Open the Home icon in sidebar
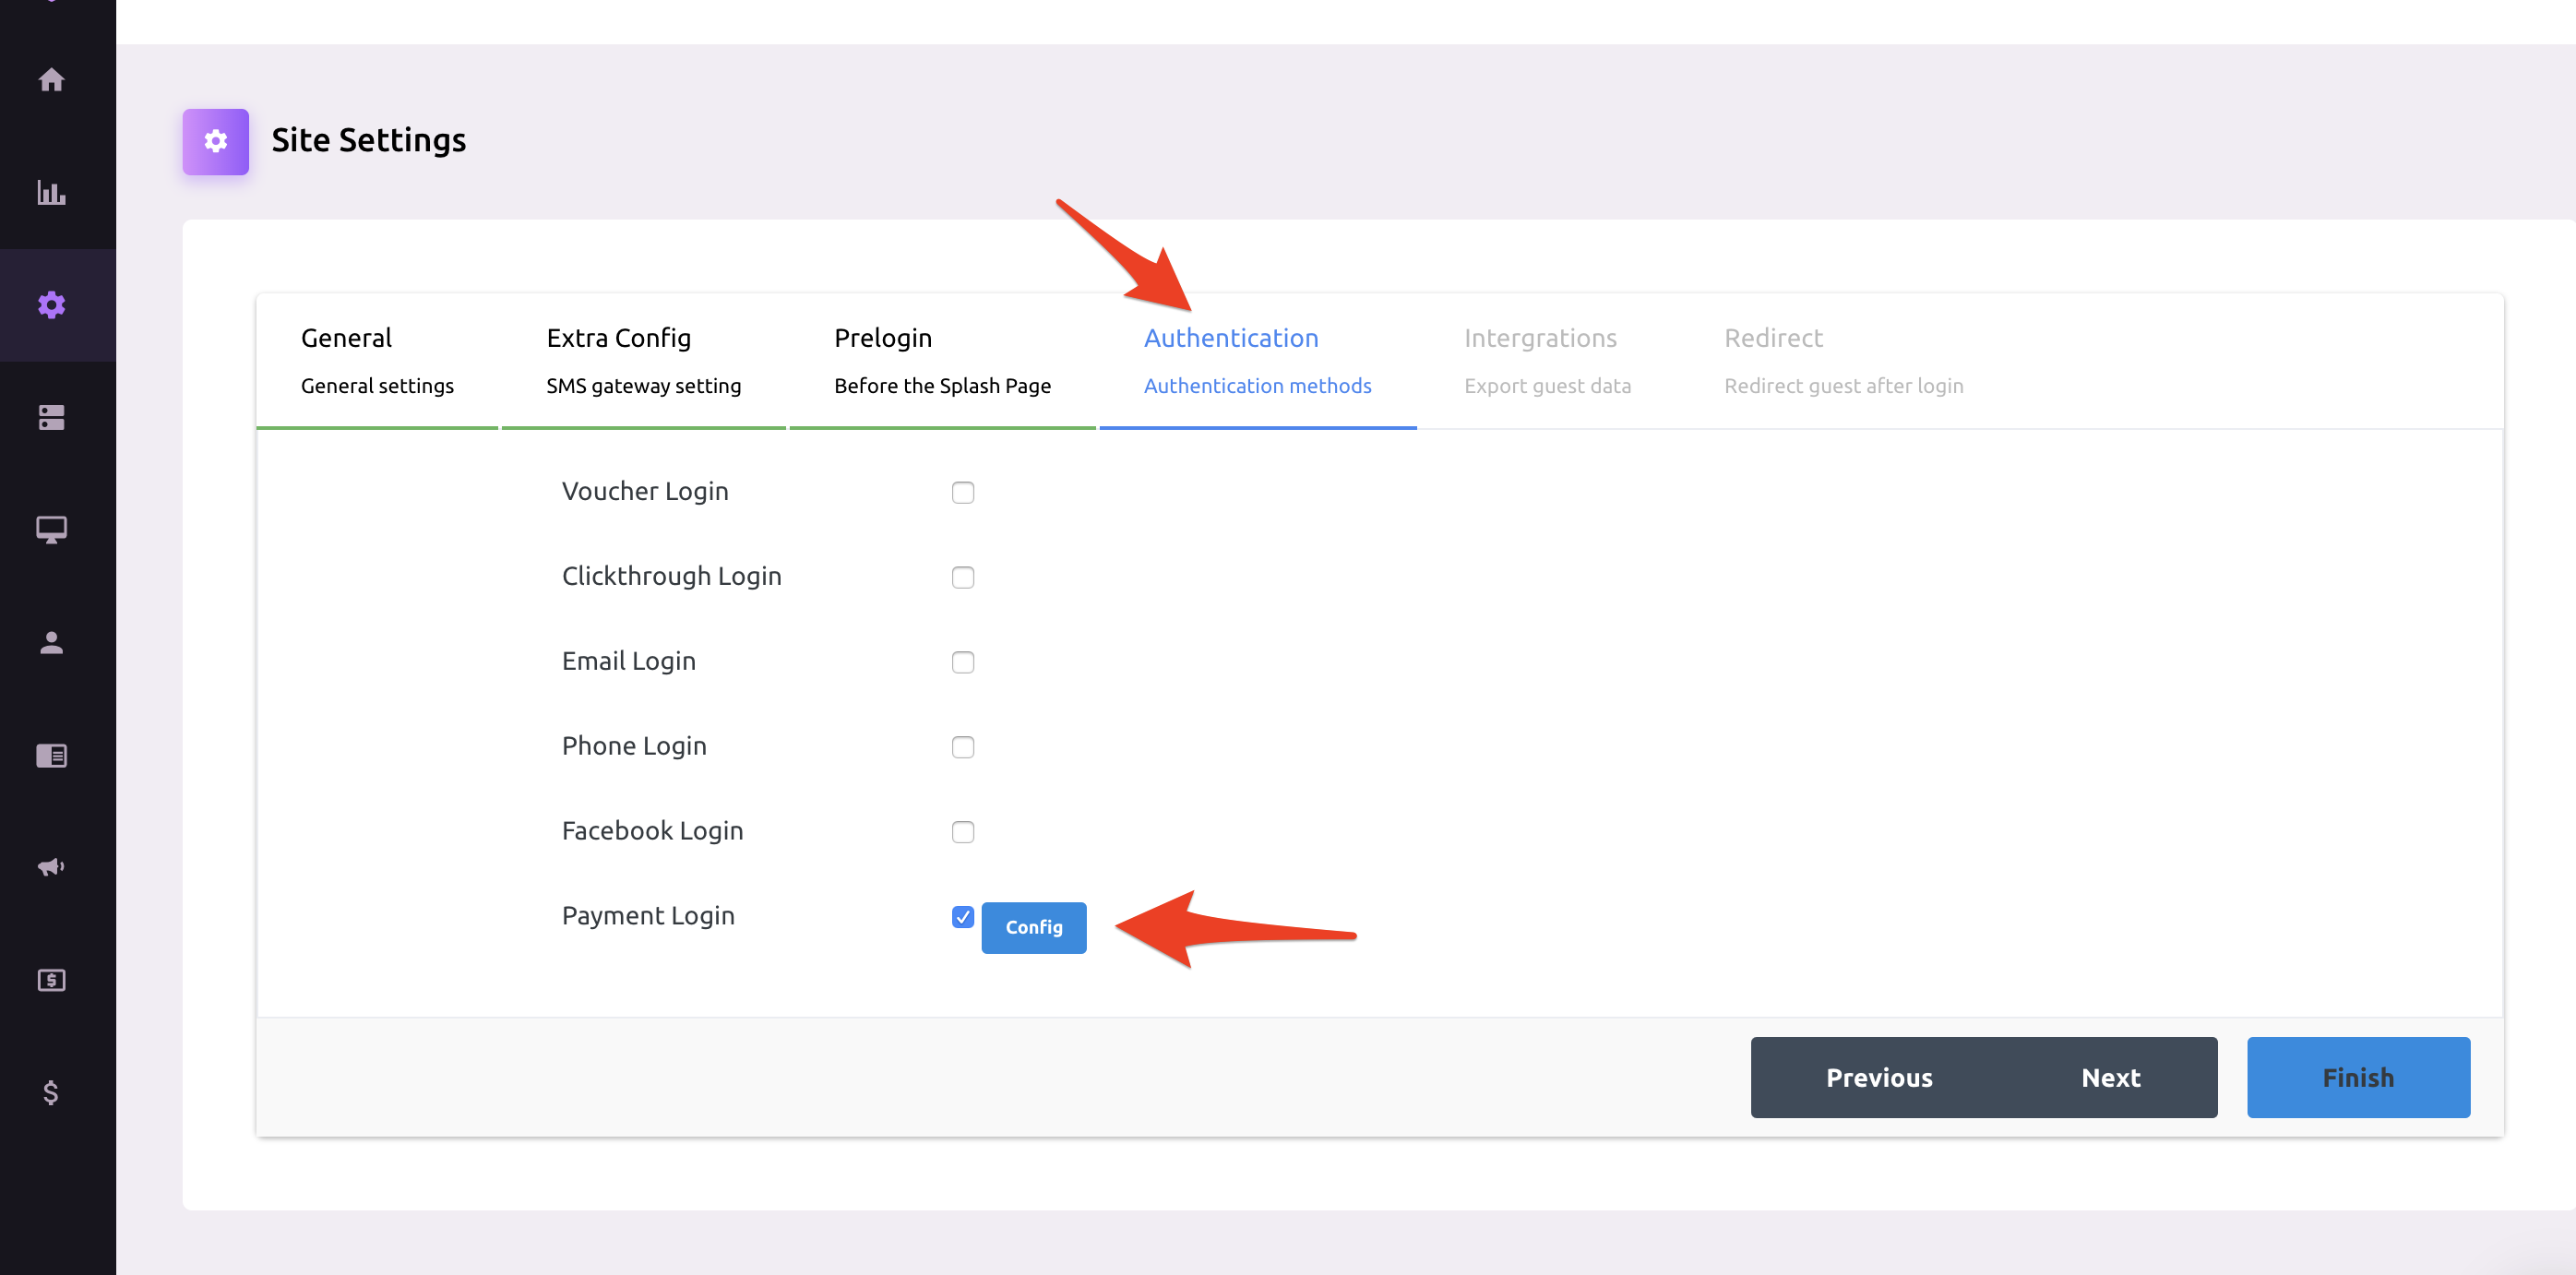This screenshot has height=1275, width=2576. pos(51,79)
